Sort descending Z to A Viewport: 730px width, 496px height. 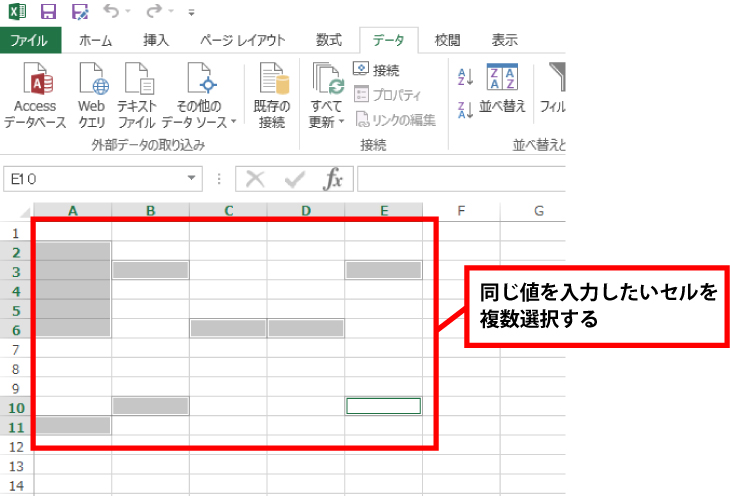coord(466,110)
